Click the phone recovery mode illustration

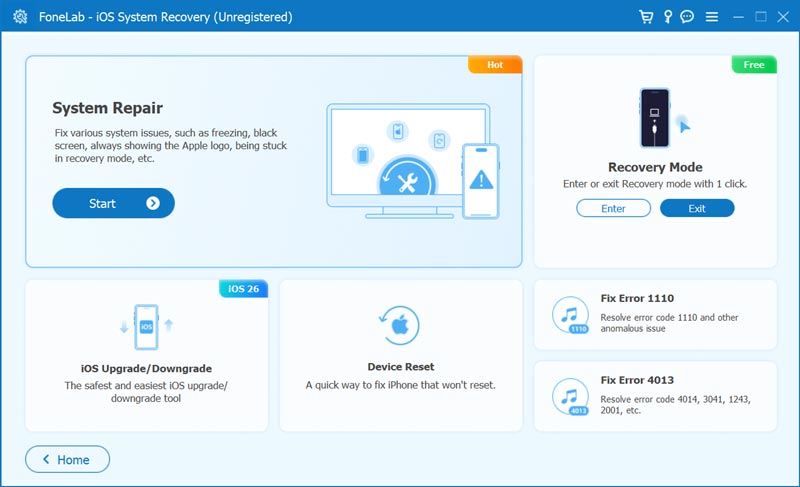tap(655, 118)
